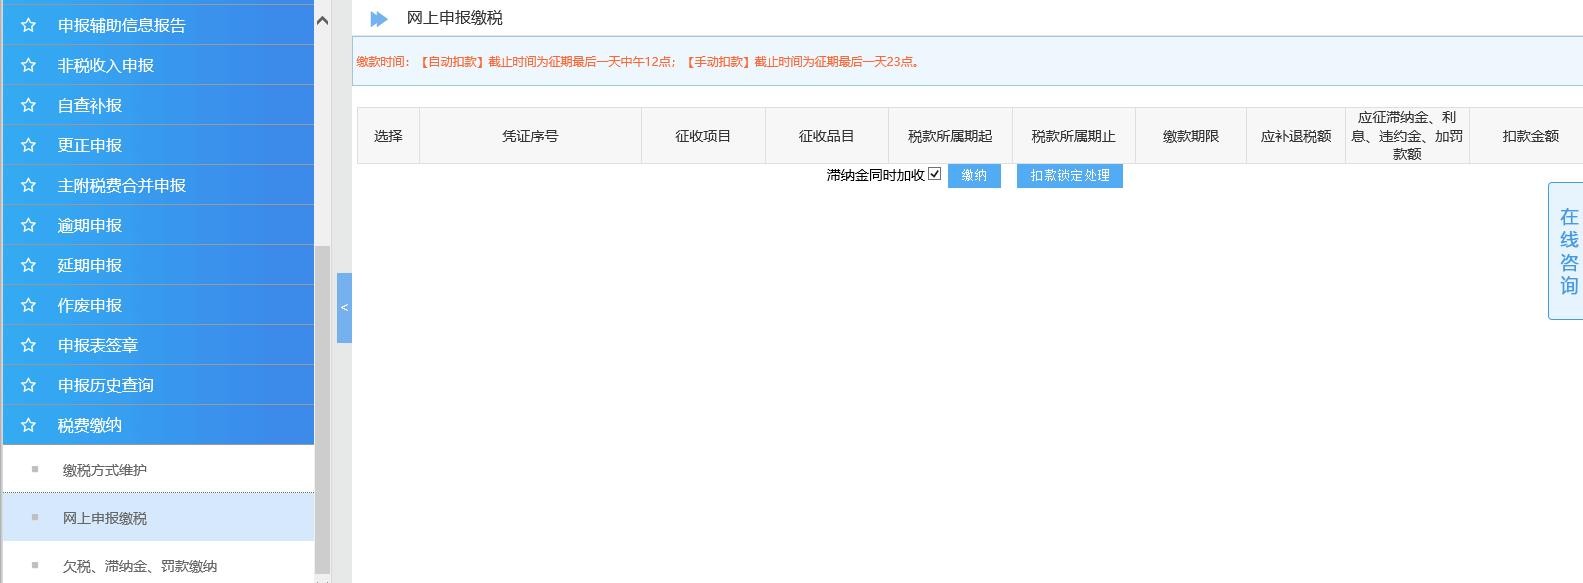Click star icon next to 作废申报
This screenshot has width=1583, height=583.
(x=28, y=305)
